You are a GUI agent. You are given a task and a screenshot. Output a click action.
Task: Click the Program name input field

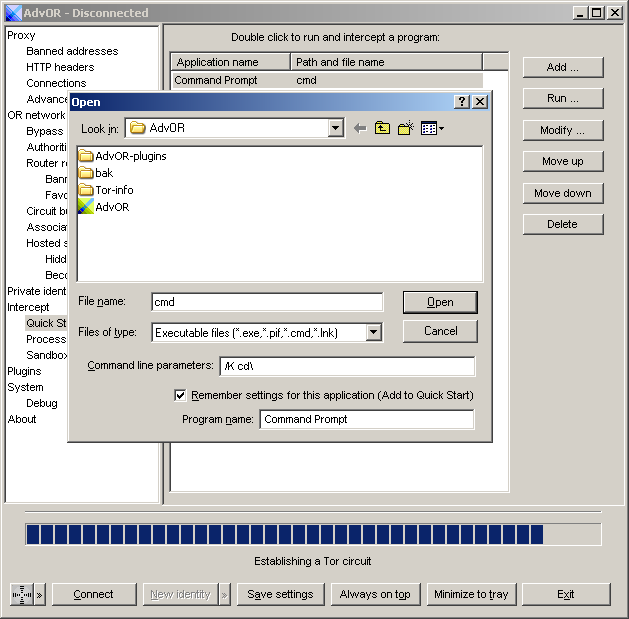tap(367, 419)
